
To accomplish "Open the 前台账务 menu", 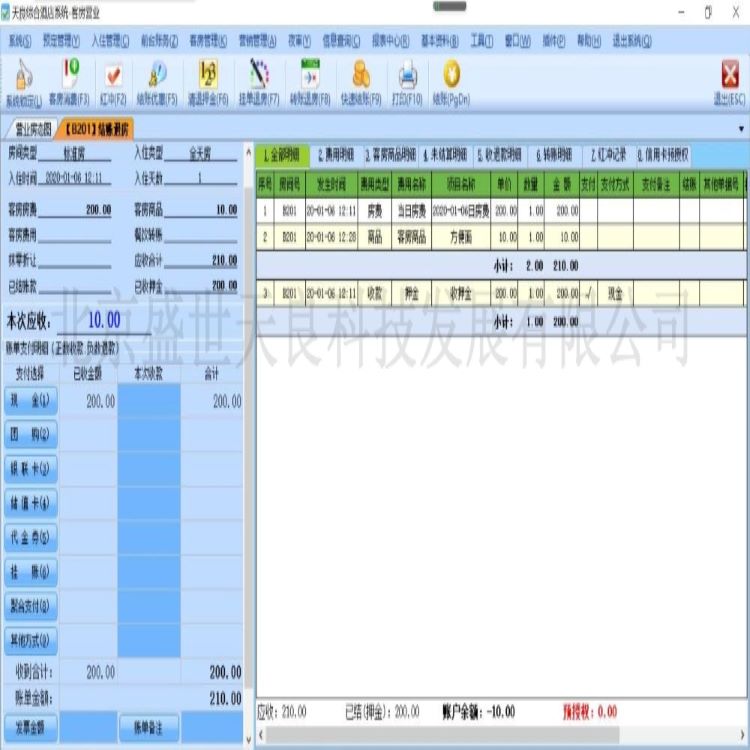I will (x=159, y=41).
